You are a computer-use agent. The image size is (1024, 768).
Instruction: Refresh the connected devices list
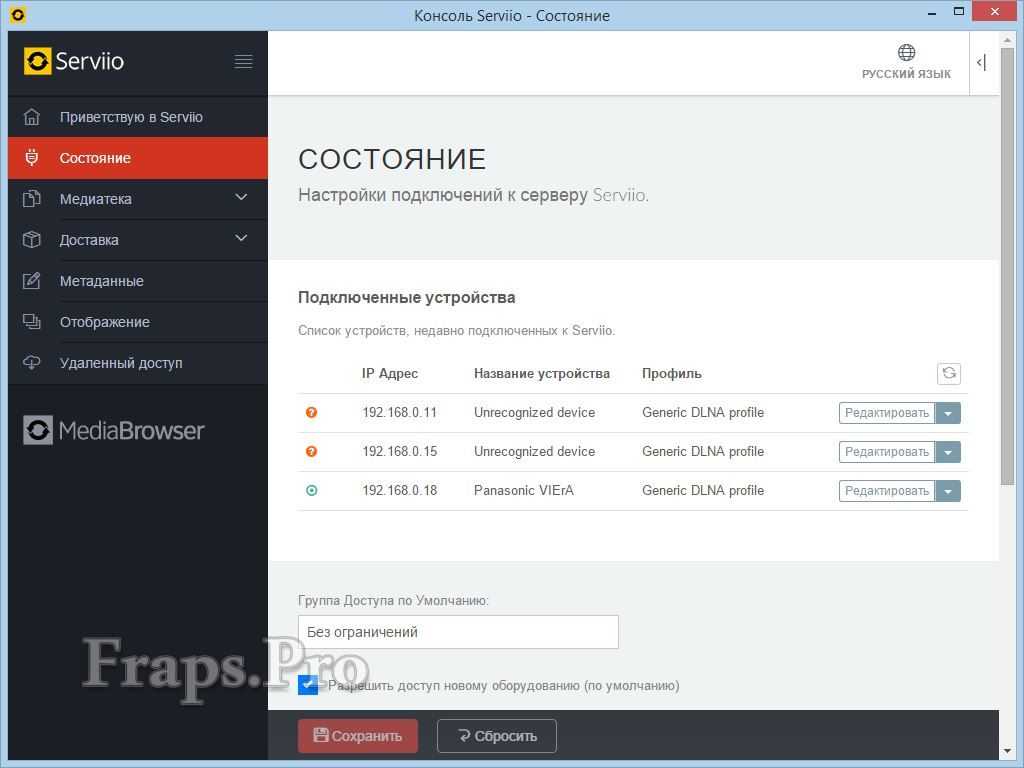pos(949,374)
